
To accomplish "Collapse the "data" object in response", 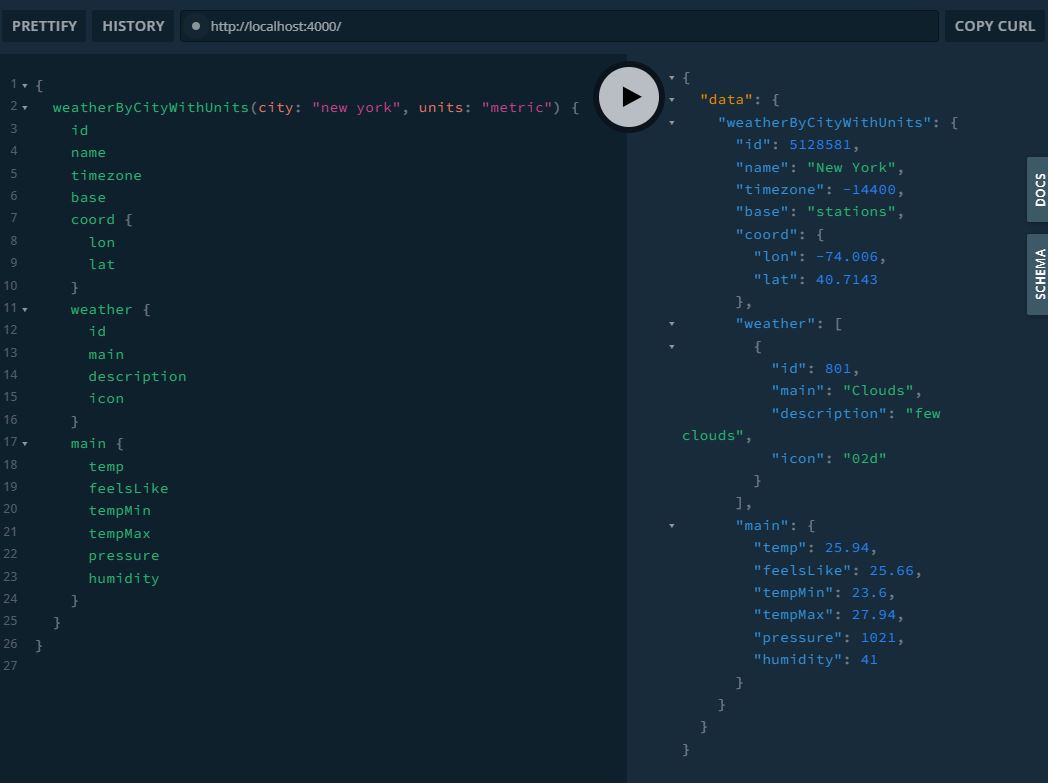I will [672, 100].
